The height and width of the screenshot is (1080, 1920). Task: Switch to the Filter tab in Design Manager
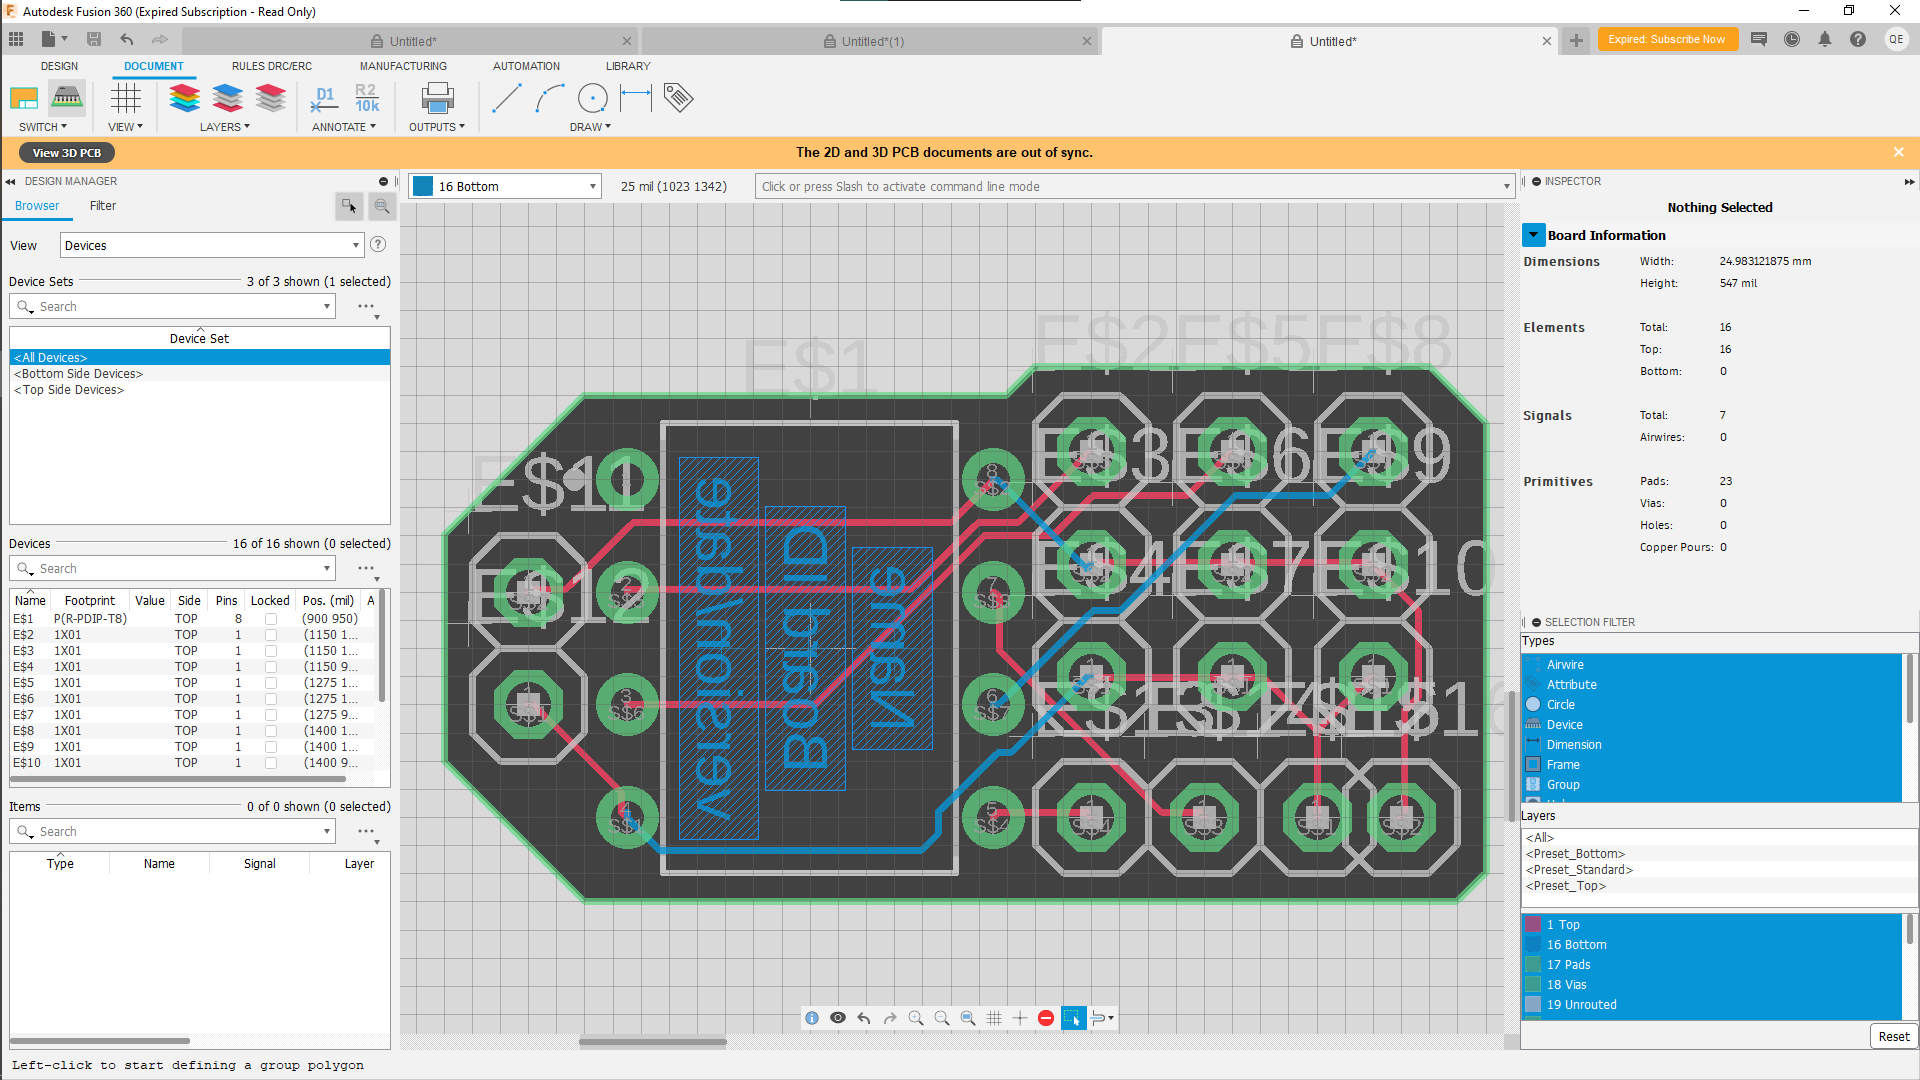tap(102, 206)
